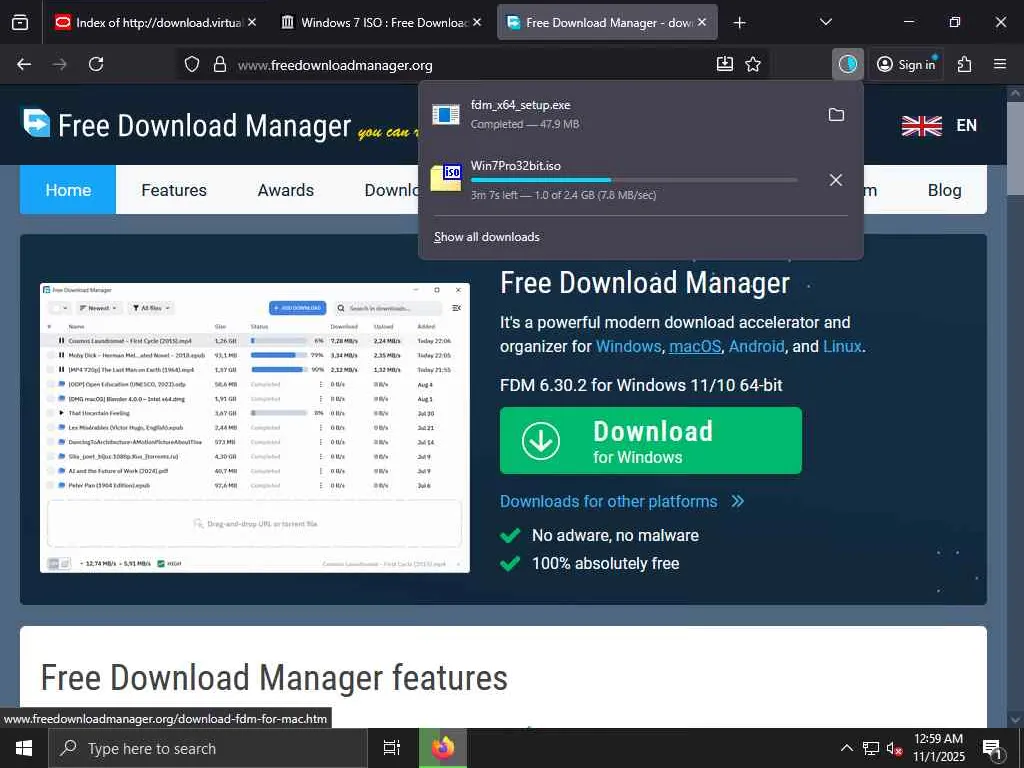Follow the Windows platform link
The image size is (1024, 768).
pos(628,346)
